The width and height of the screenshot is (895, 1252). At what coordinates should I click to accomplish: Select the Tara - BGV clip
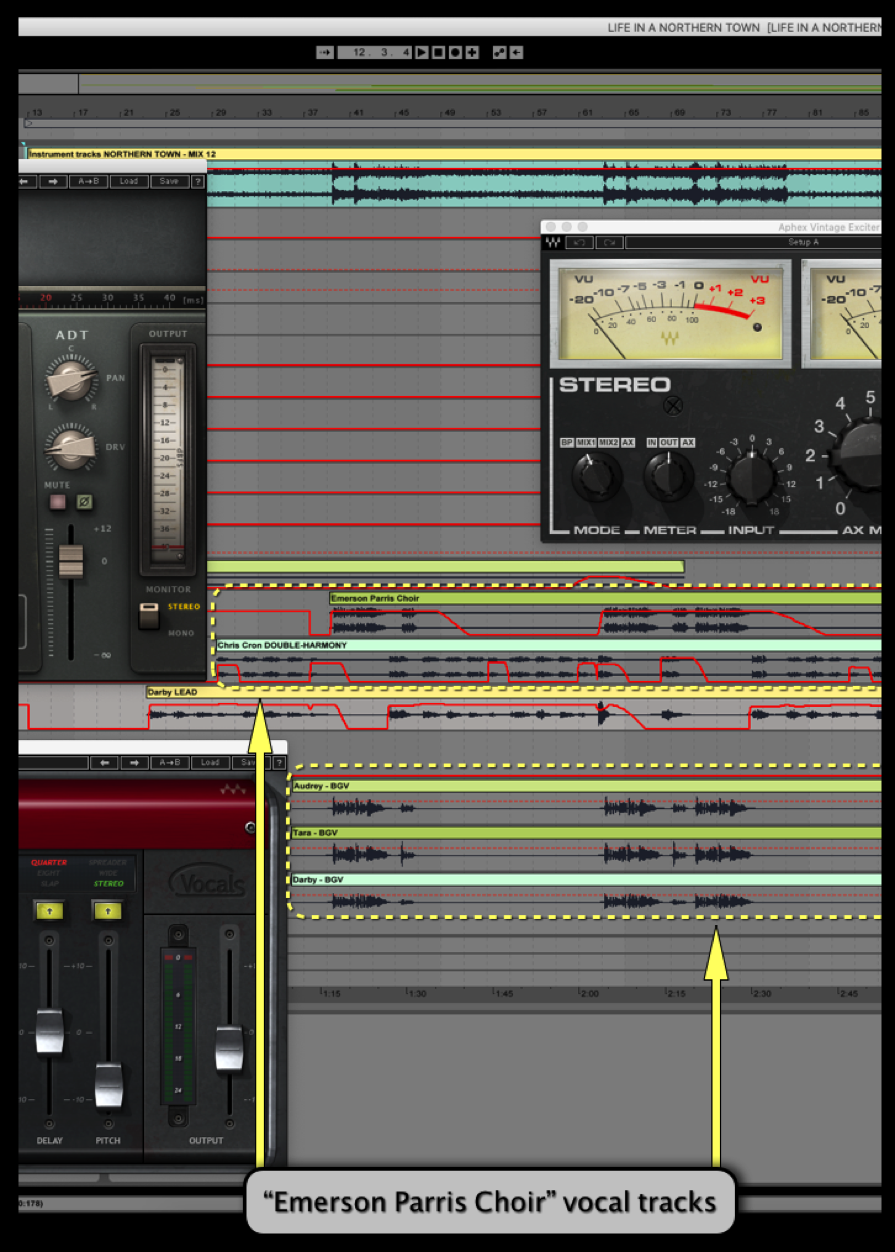point(586,833)
